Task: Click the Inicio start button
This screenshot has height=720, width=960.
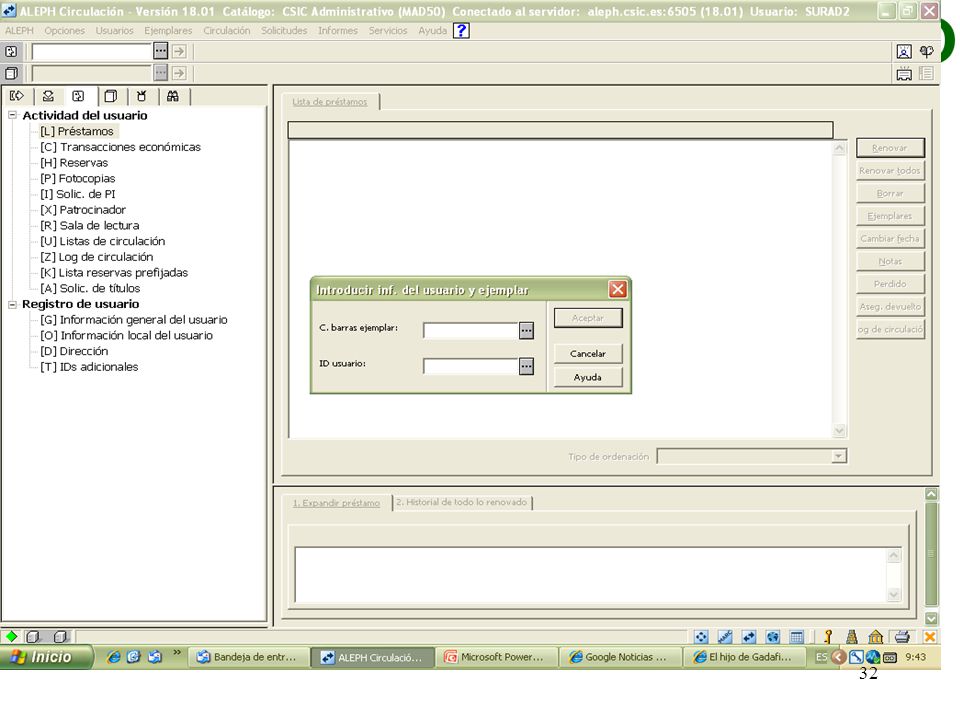Action: 45,657
